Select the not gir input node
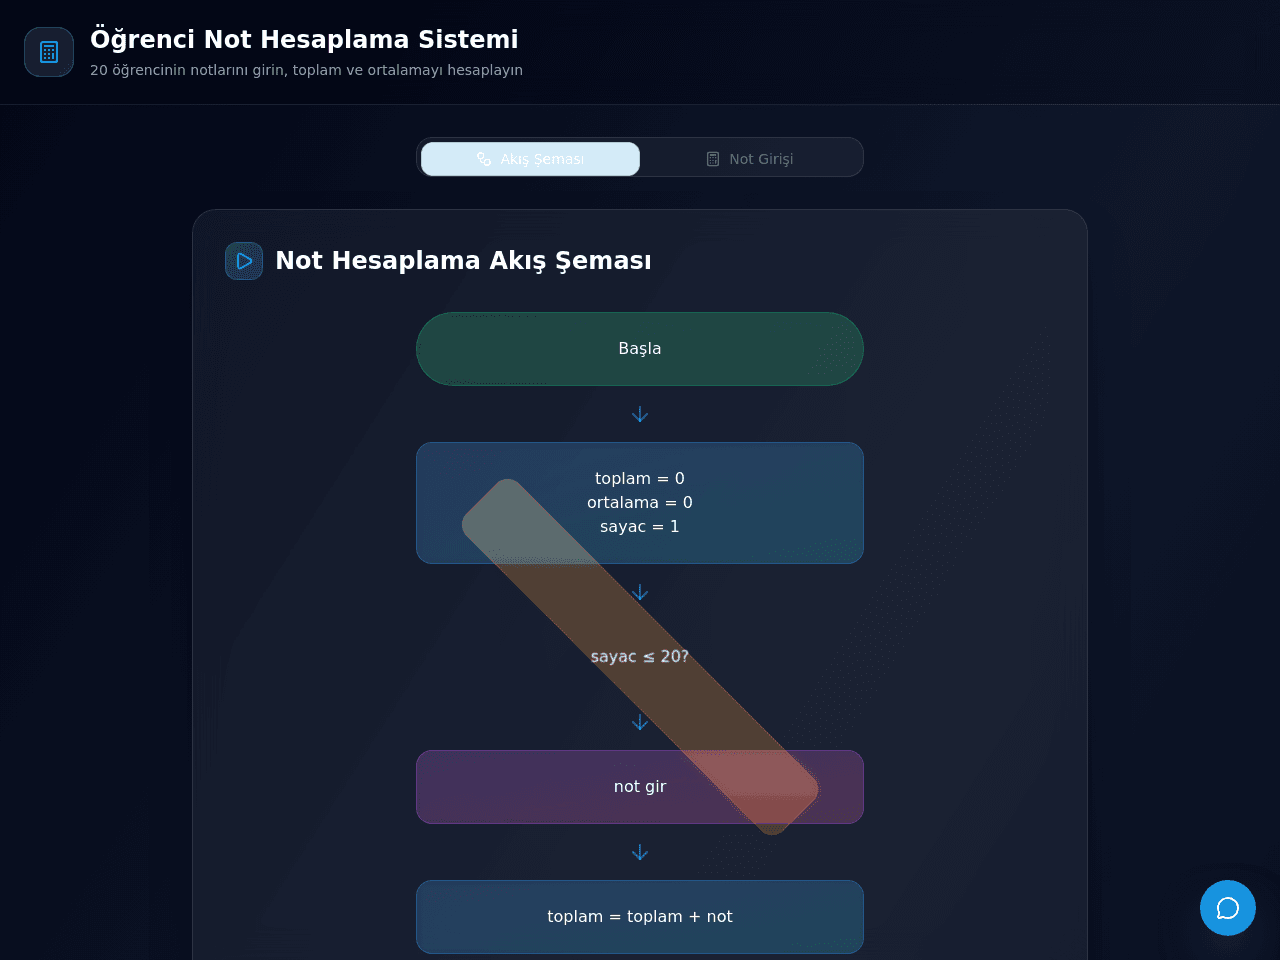This screenshot has width=1280, height=960. tap(640, 787)
